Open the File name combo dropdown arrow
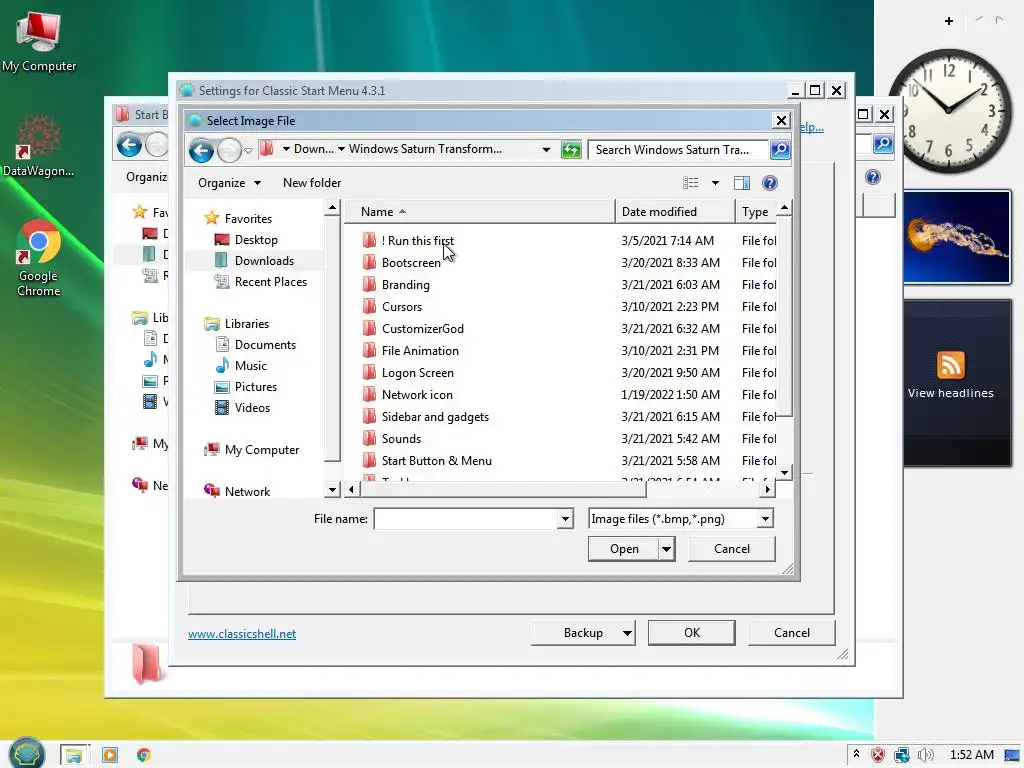Viewport: 1024px width, 768px height. tap(565, 519)
